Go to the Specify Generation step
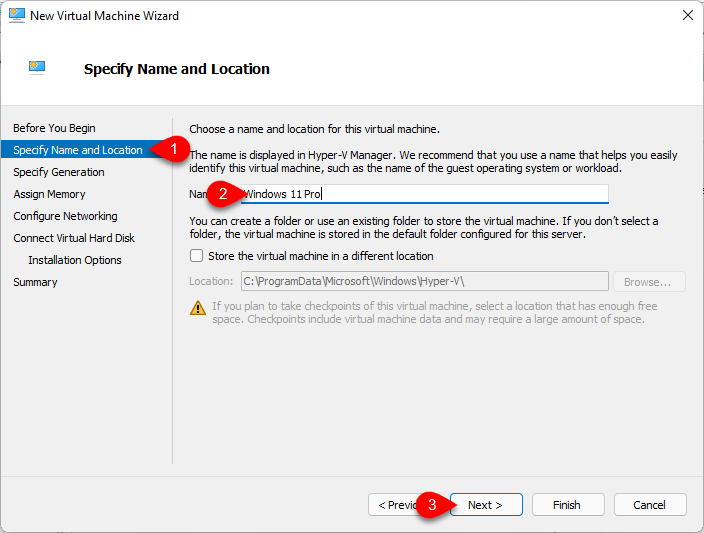 pos(59,172)
